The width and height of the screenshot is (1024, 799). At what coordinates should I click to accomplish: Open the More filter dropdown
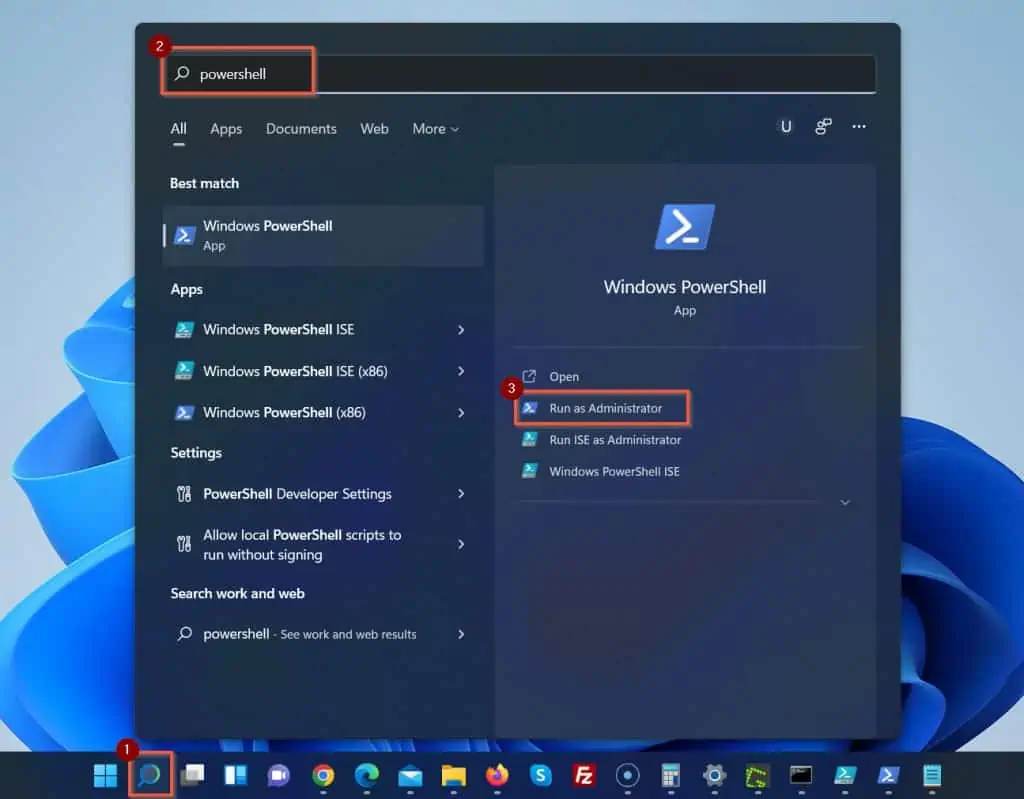click(x=435, y=129)
